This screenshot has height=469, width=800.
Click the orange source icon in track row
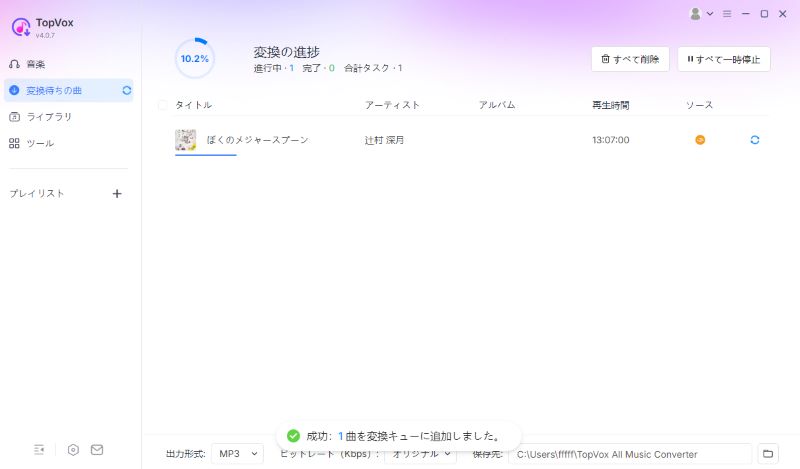click(700, 140)
